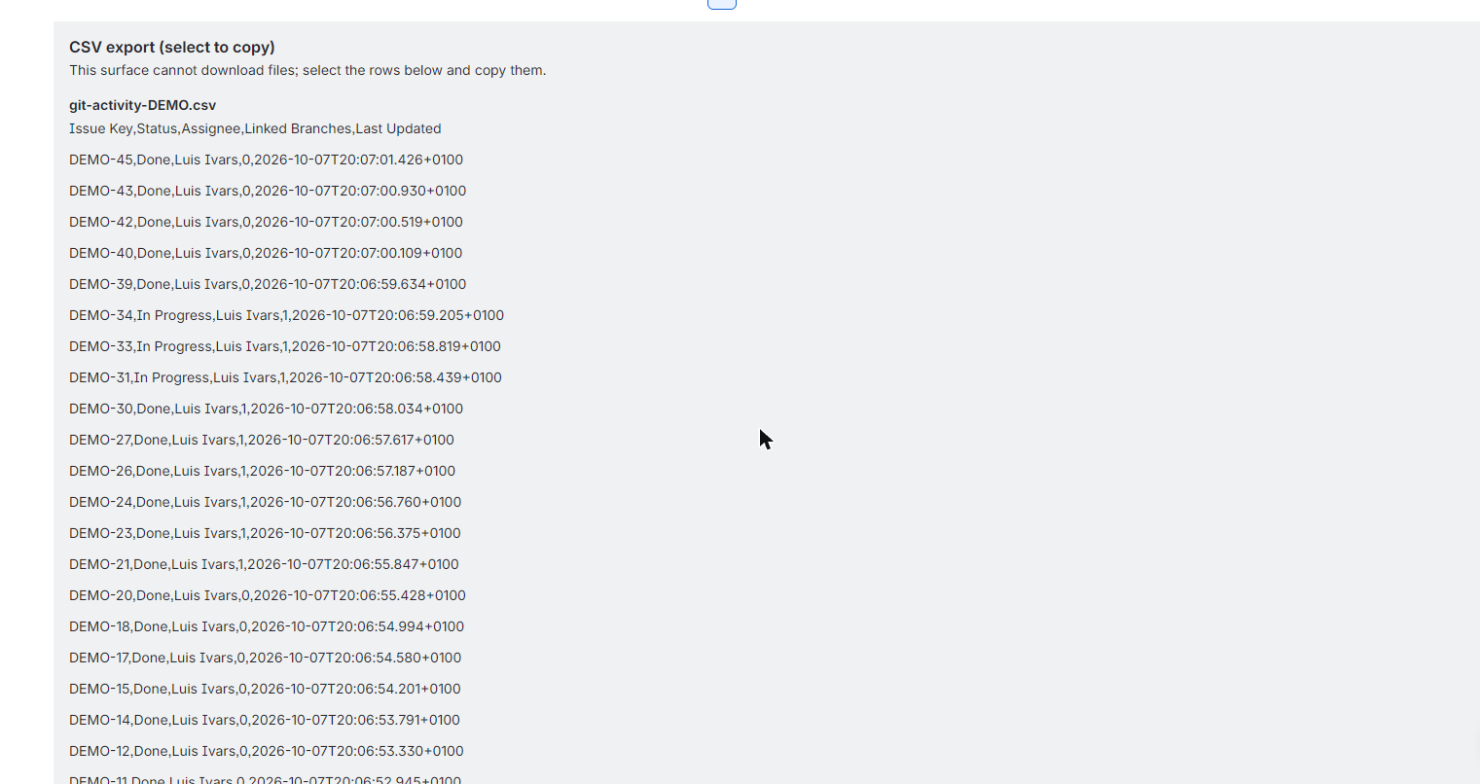Viewport: 1480px width, 784px height.
Task: Click the DEMO-23 CSV row
Action: 265,532
